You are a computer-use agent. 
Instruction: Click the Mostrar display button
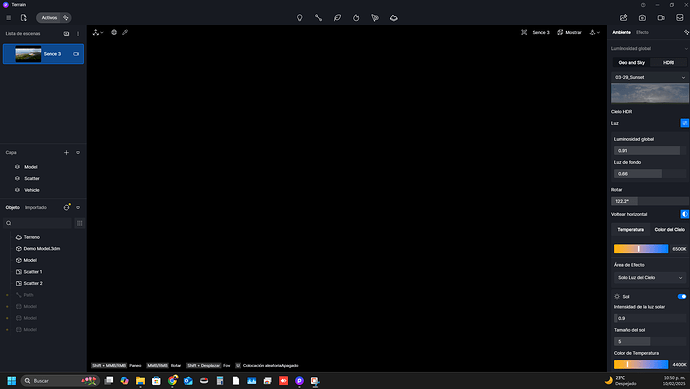(569, 32)
